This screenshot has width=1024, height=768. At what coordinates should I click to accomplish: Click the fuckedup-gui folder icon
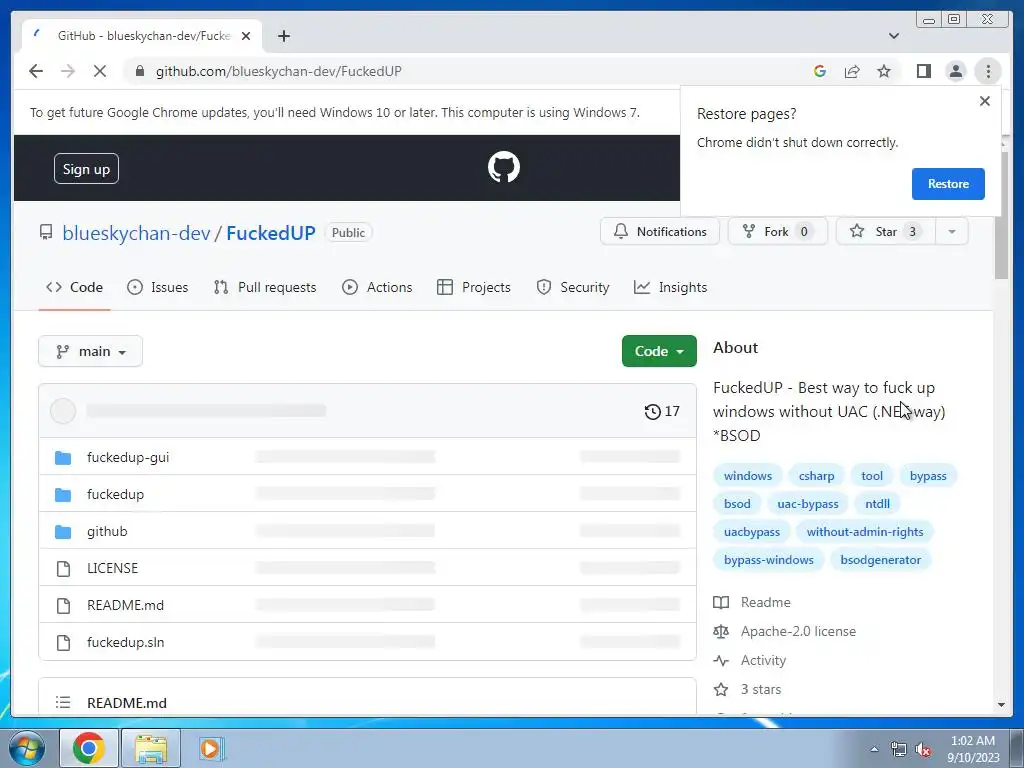pyautogui.click(x=63, y=458)
